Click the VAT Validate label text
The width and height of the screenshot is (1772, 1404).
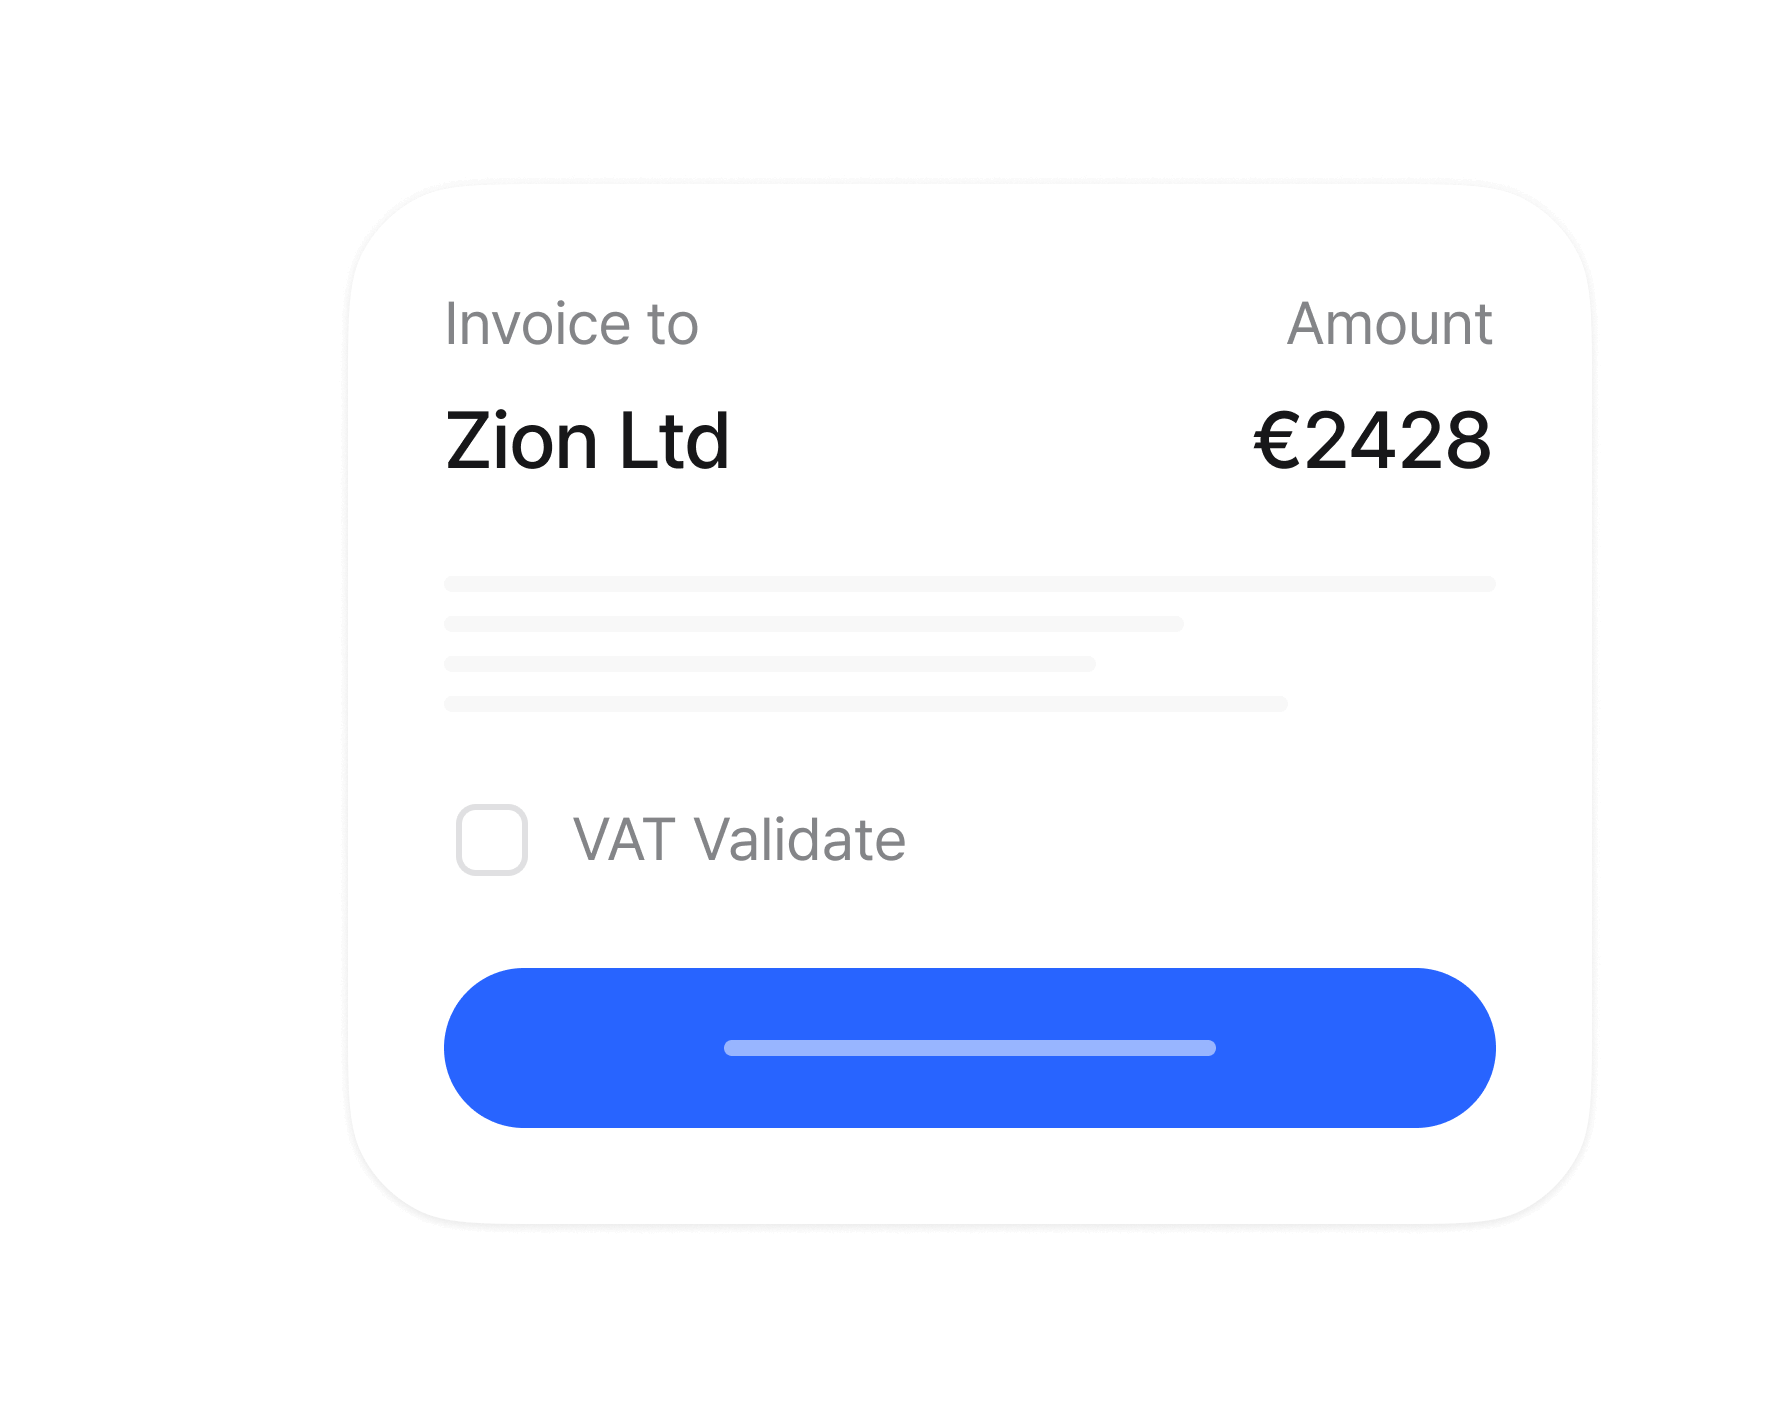739,839
